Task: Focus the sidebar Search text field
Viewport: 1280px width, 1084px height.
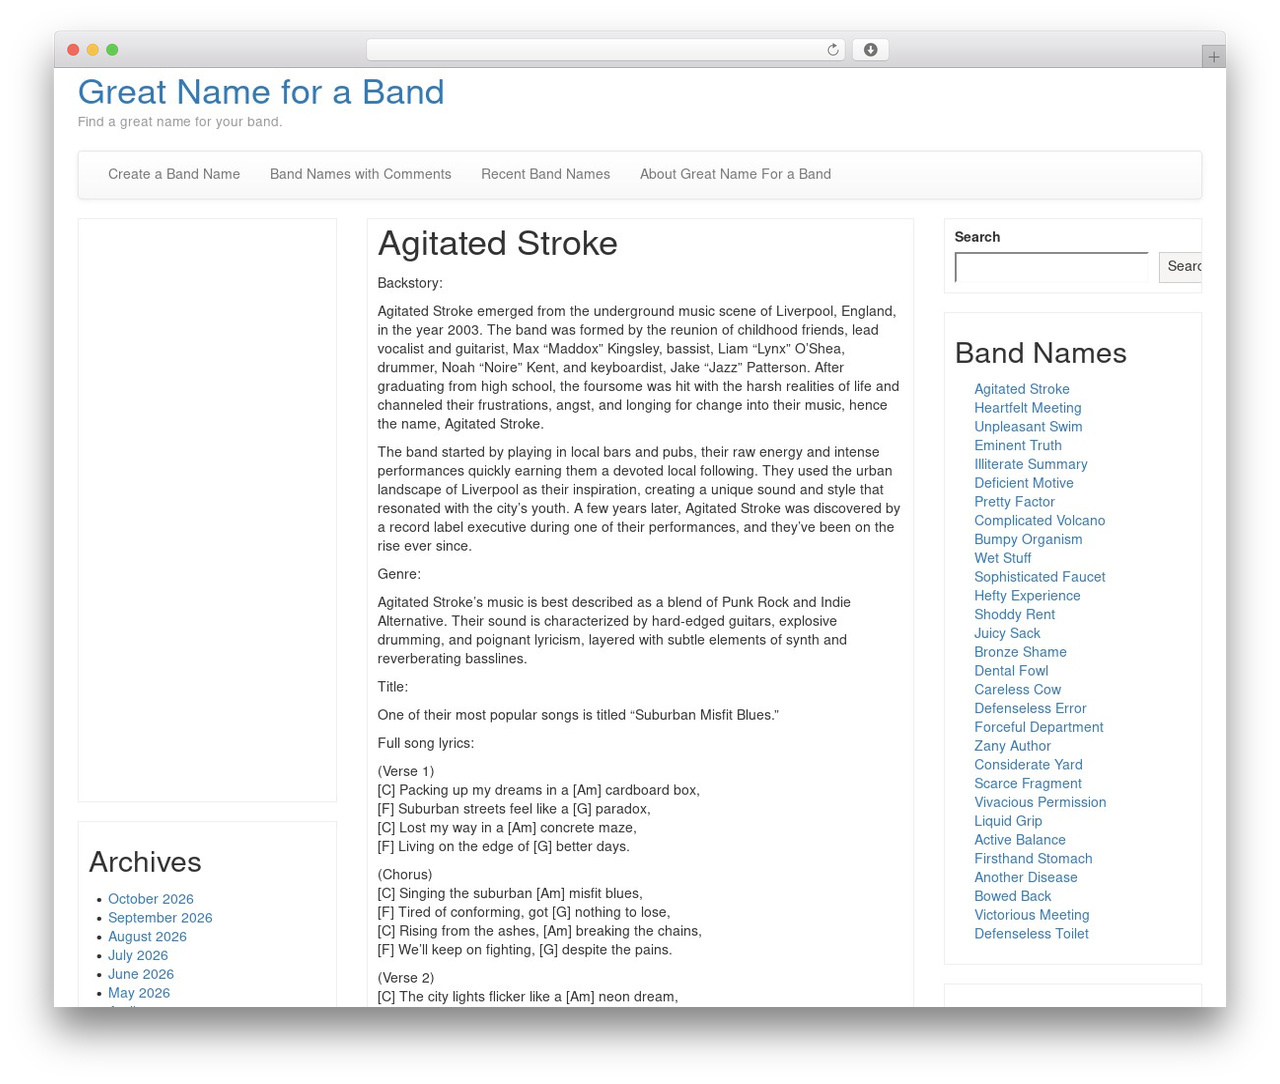Action: (1052, 267)
